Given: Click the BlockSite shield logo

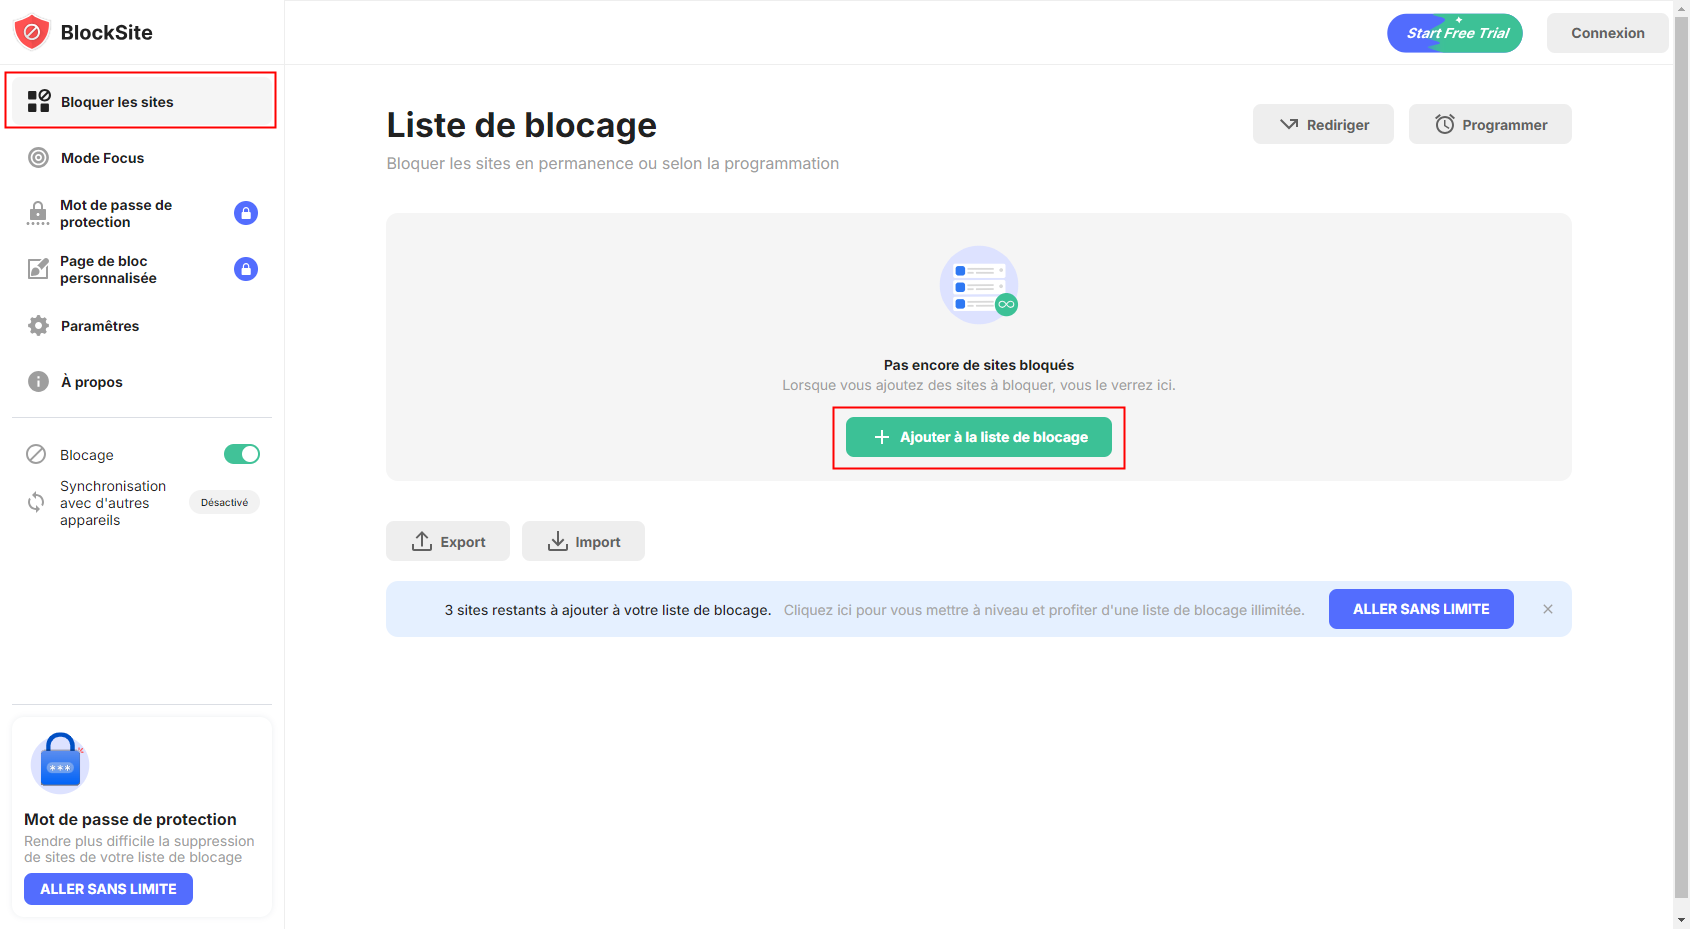Looking at the screenshot, I should pos(32,32).
